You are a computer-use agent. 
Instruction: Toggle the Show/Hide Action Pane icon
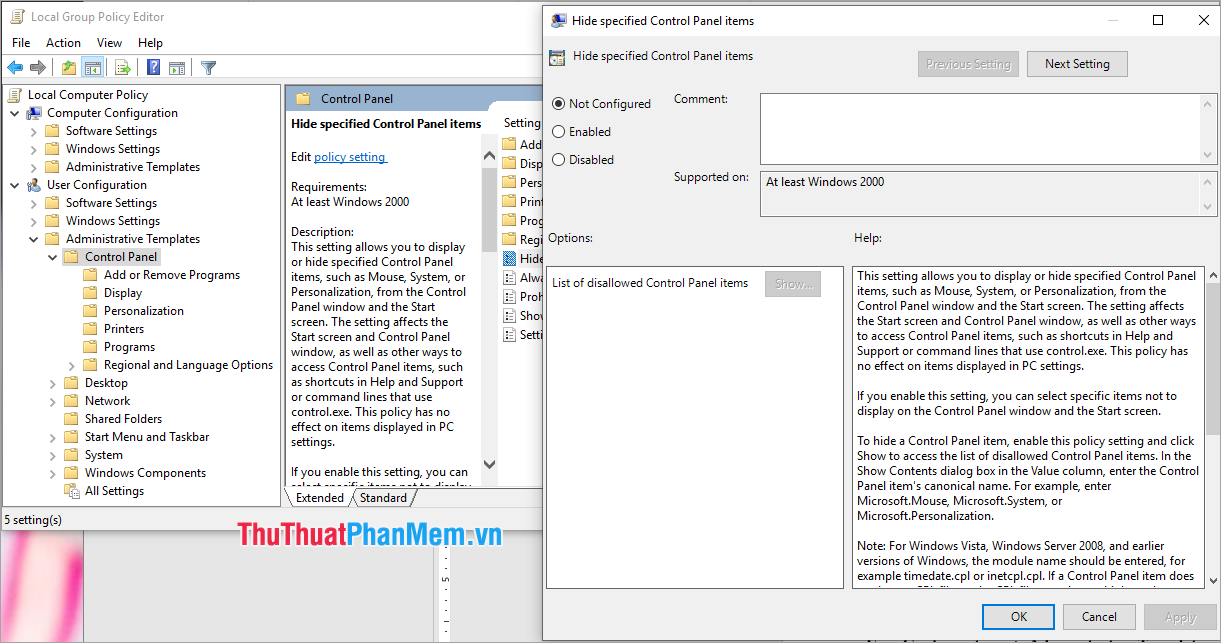[x=177, y=67]
